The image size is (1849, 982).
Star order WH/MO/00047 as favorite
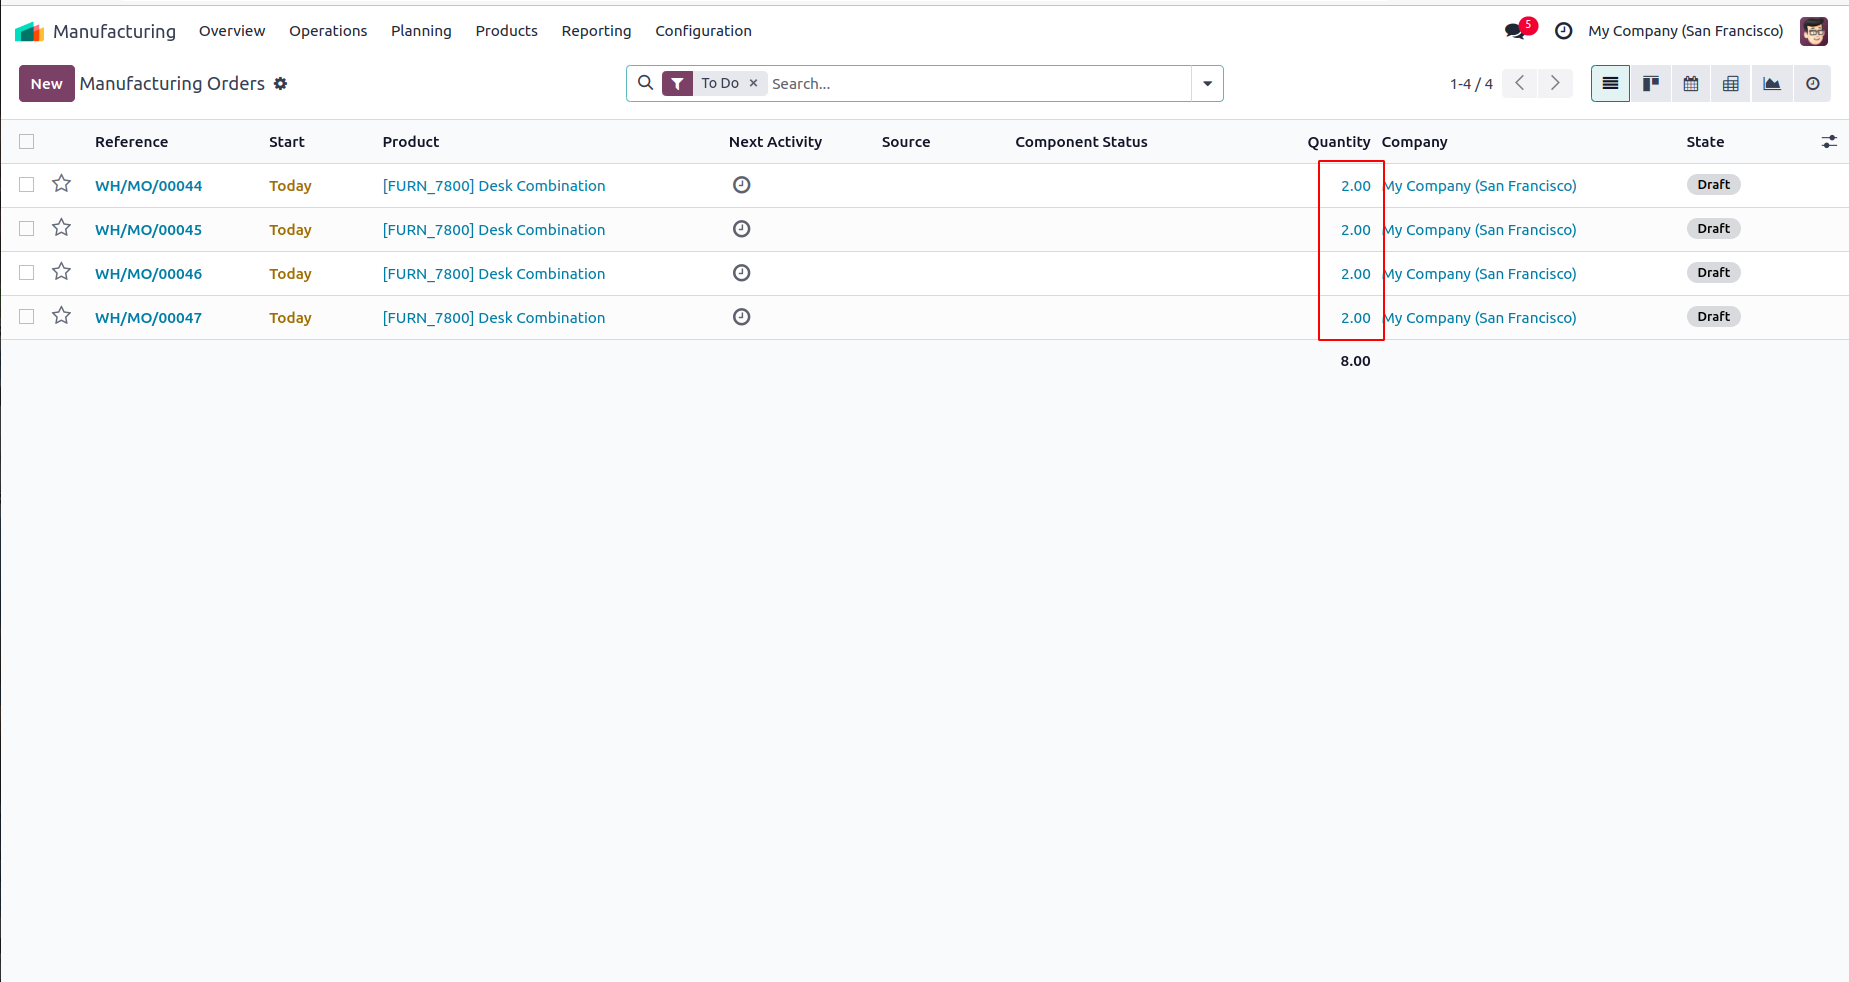coord(62,316)
